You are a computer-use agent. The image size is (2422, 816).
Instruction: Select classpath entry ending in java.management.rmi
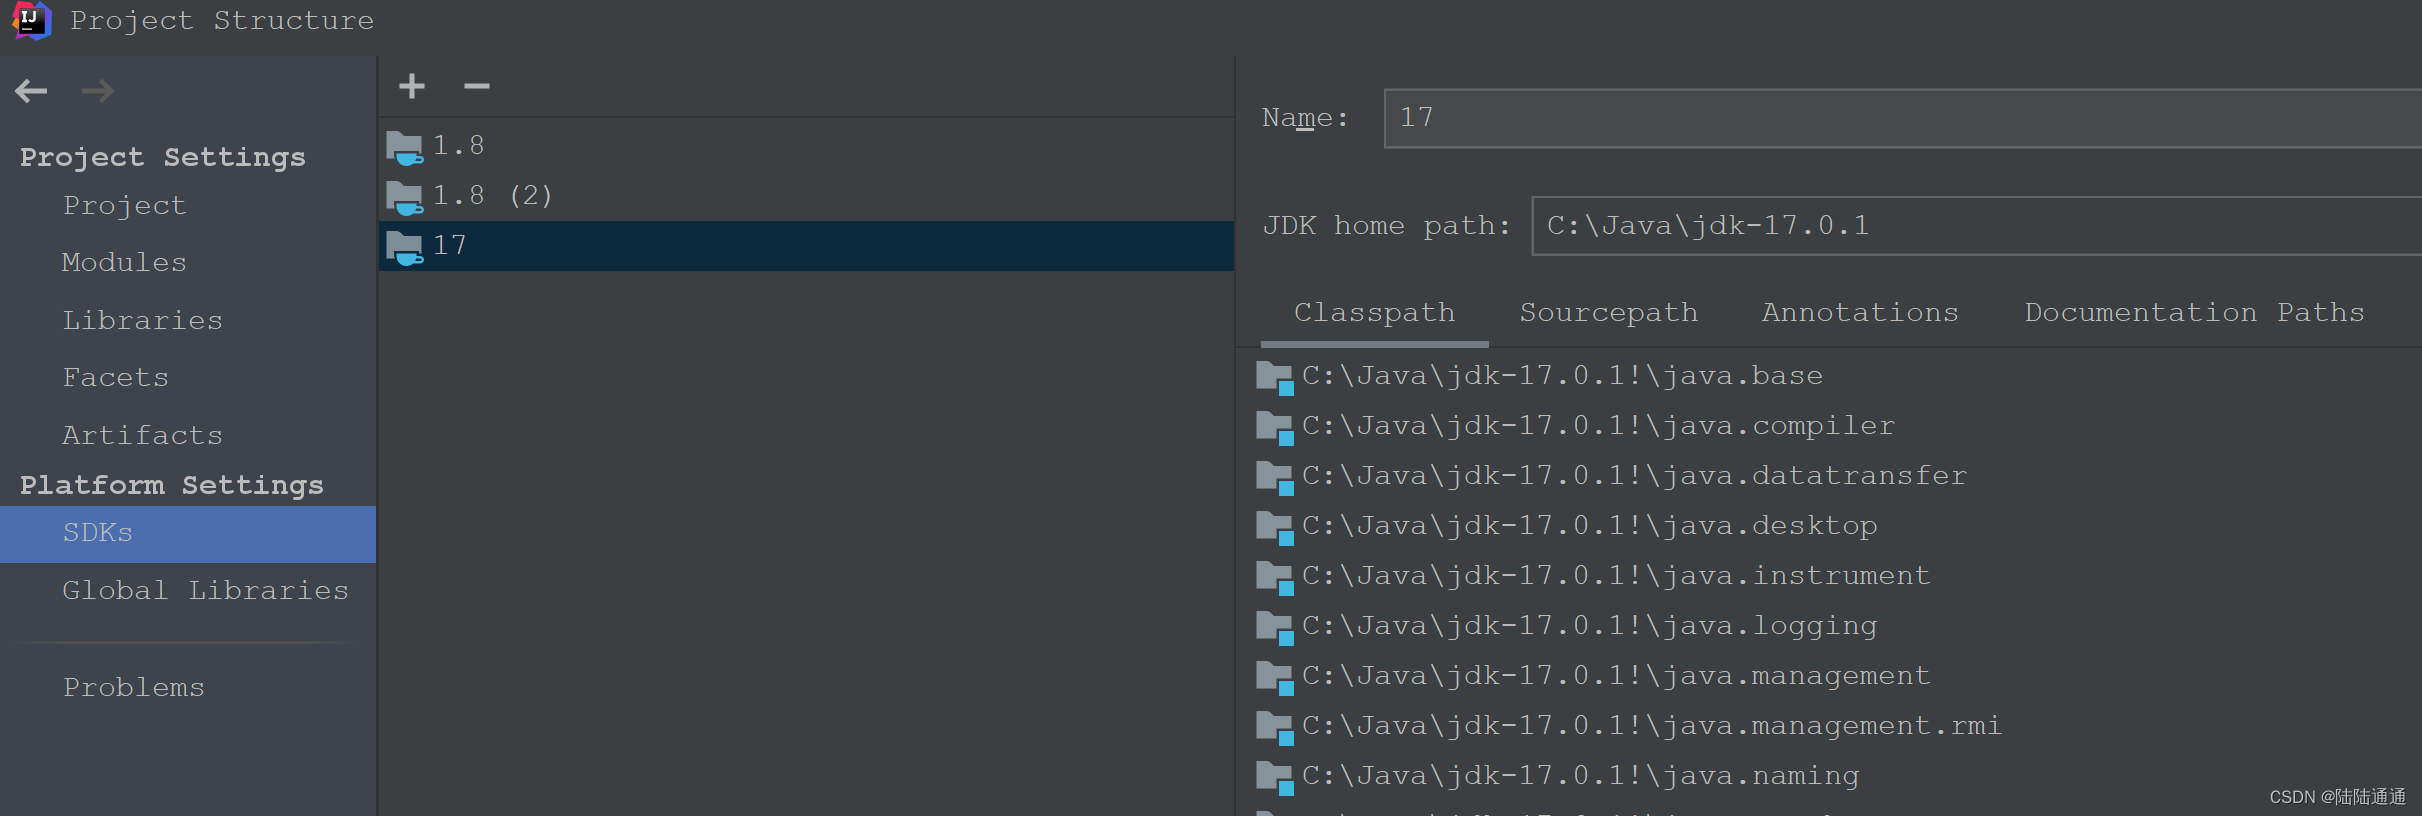click(x=1653, y=726)
